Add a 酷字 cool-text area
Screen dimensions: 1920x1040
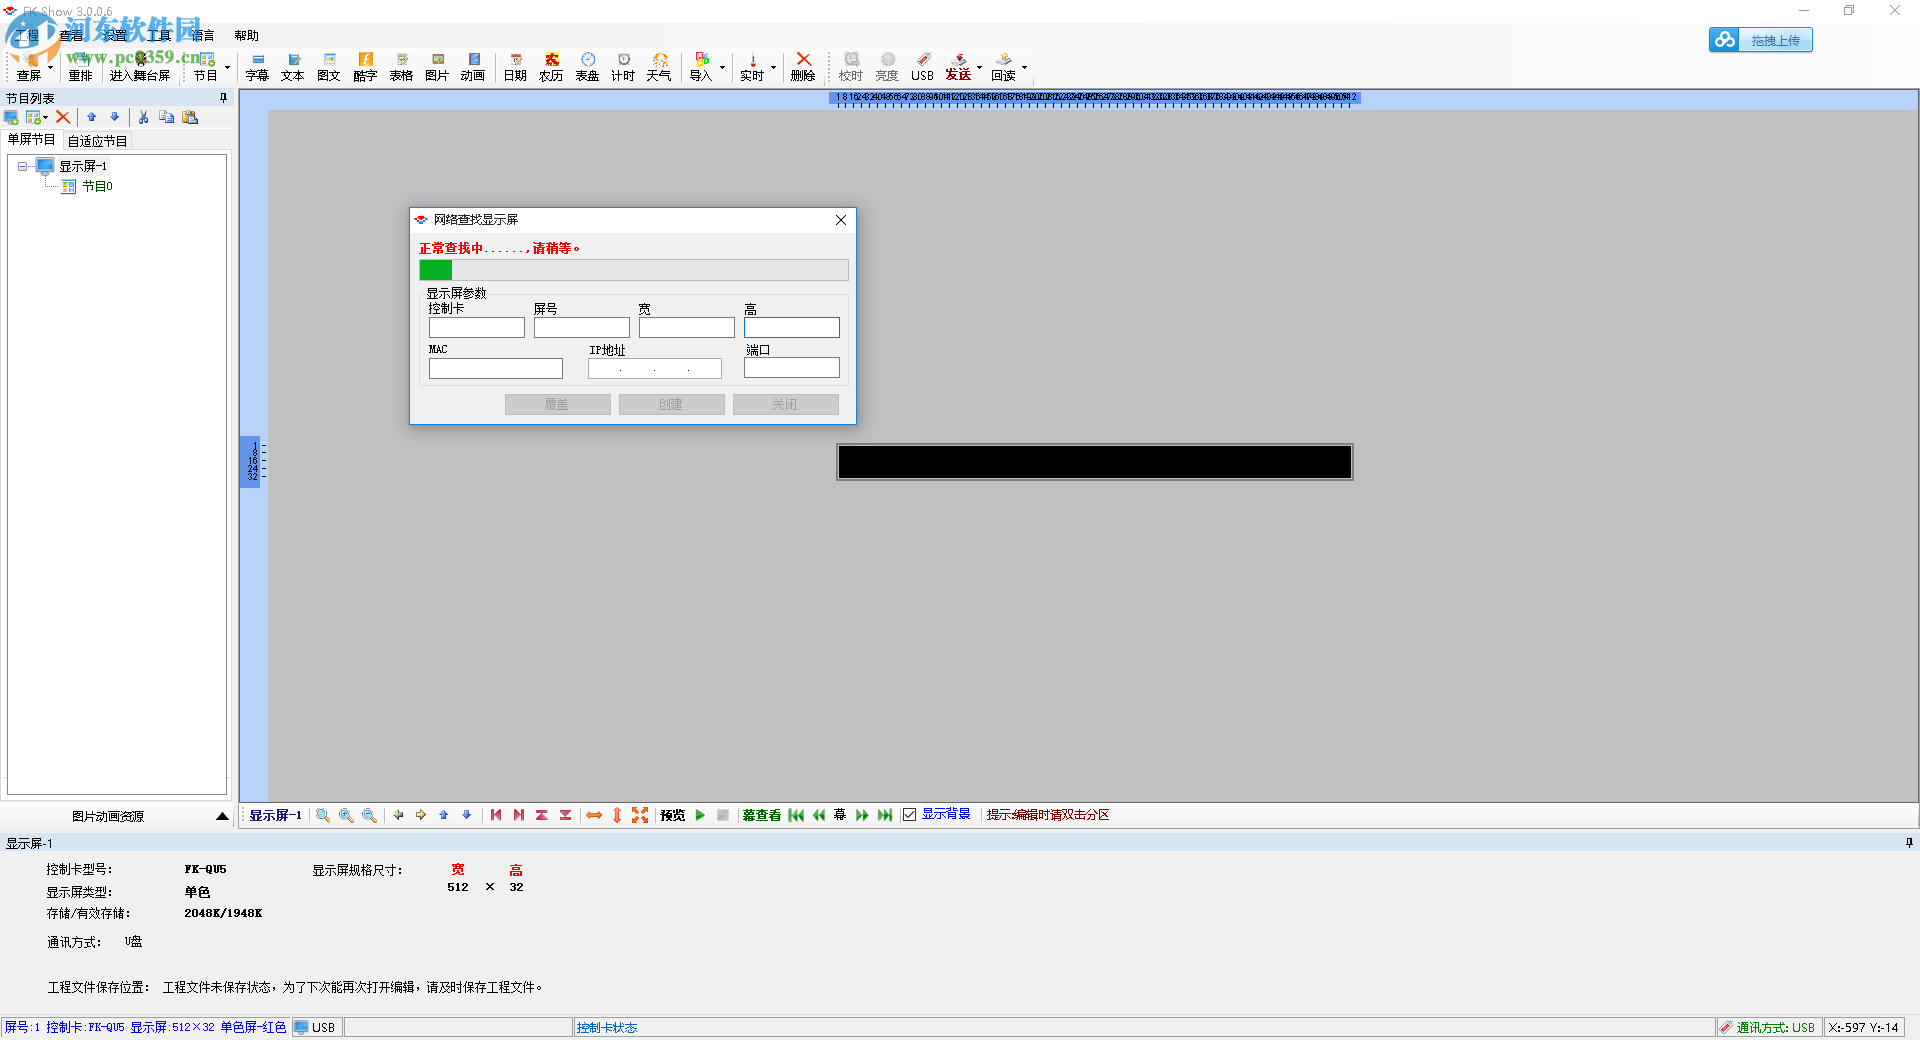click(x=365, y=67)
